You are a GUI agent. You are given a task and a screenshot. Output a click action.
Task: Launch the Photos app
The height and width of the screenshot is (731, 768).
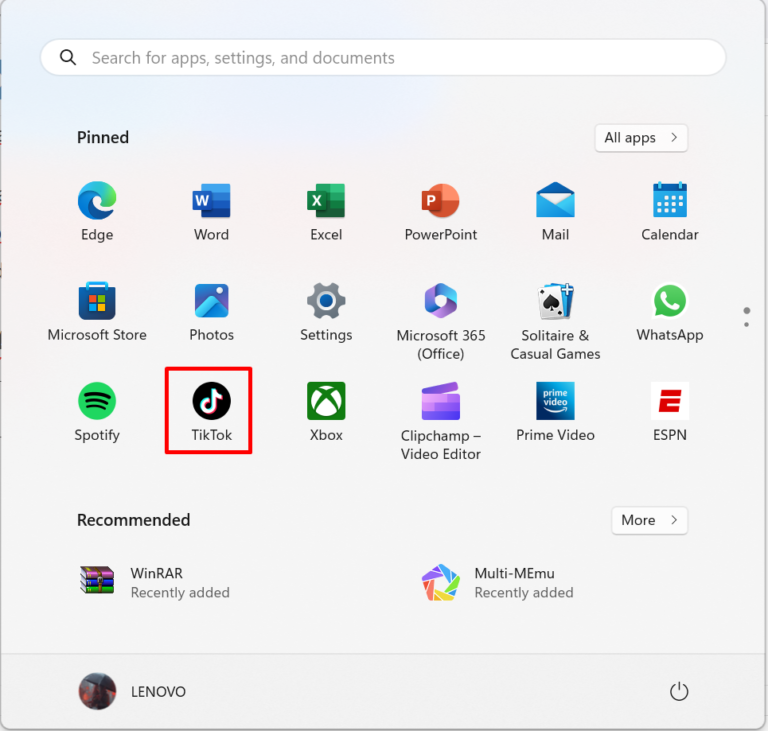211,312
